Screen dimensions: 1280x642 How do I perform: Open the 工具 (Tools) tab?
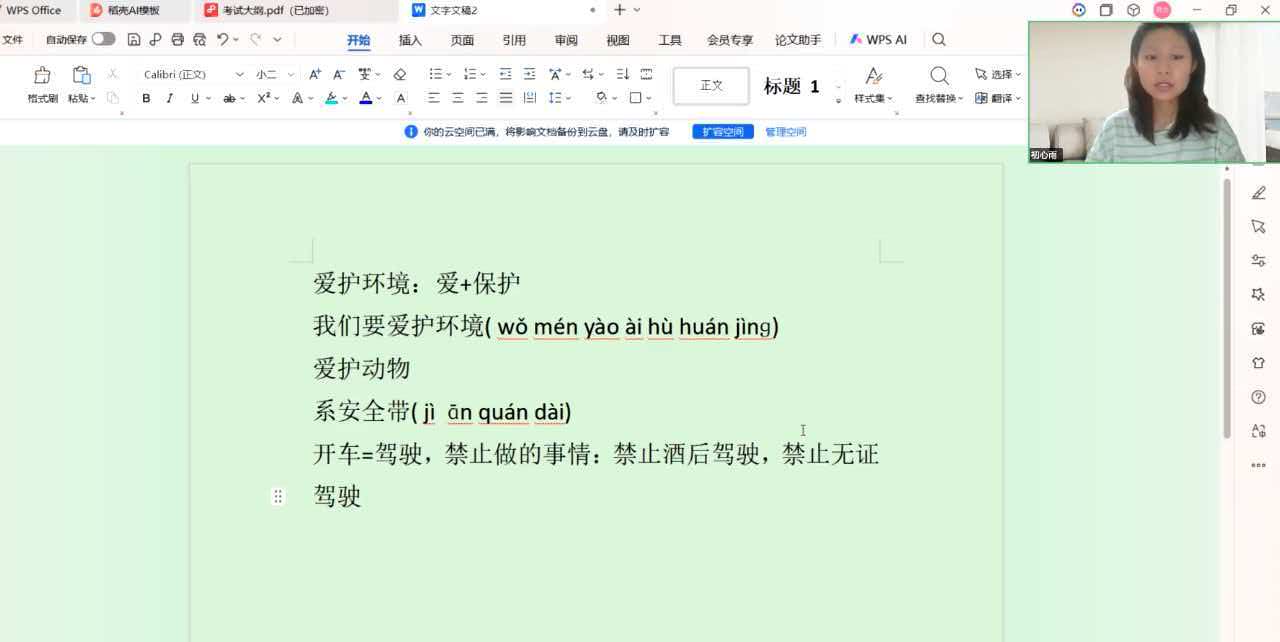click(x=670, y=40)
